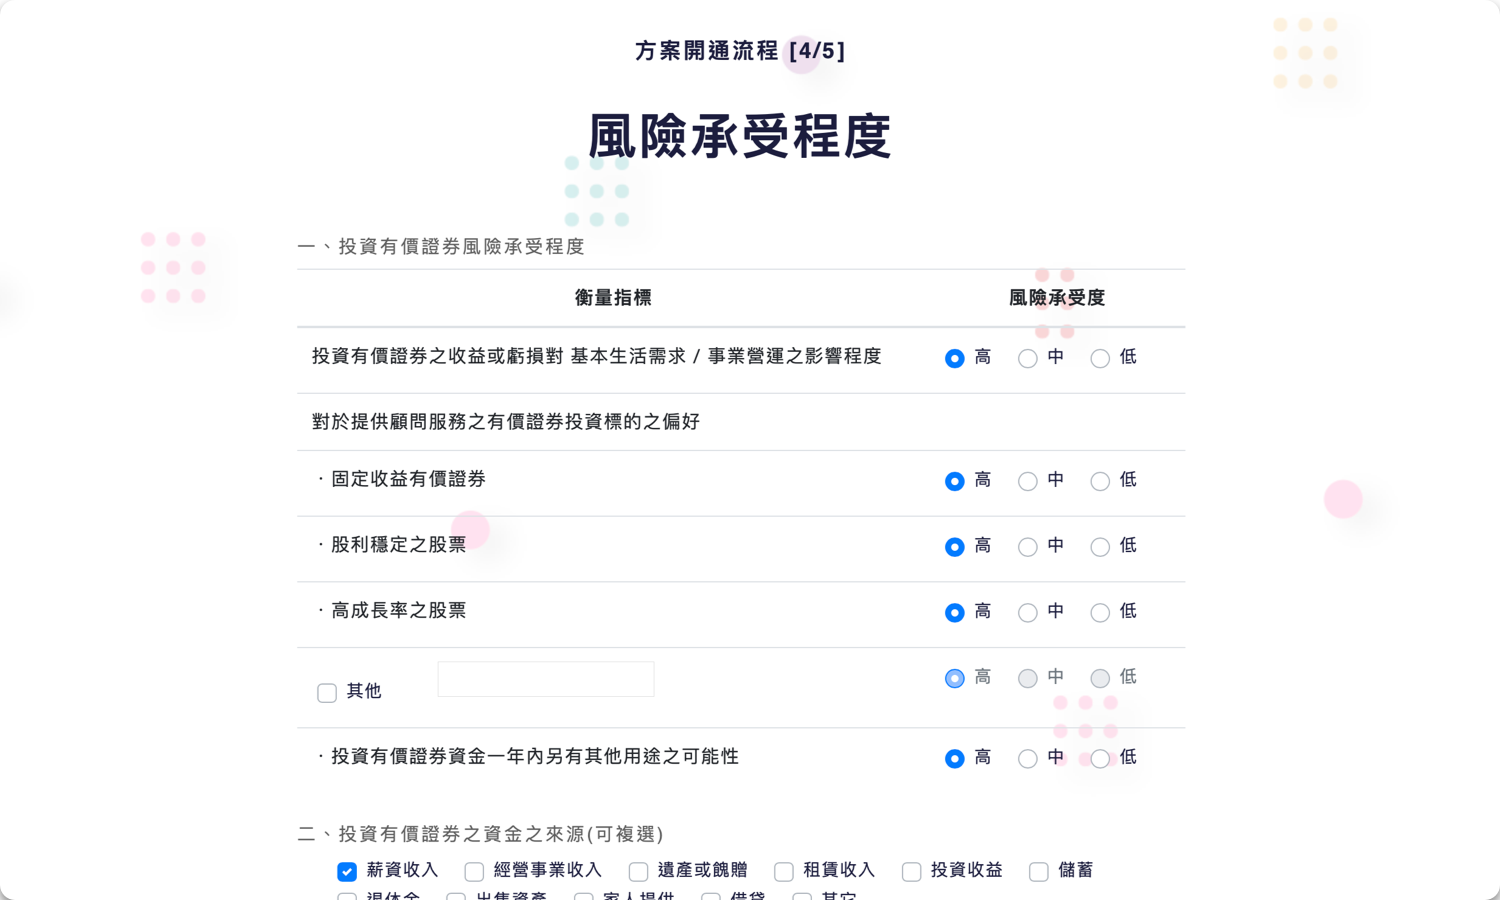Enable the 其他 checkbox
Viewport: 1500px width, 900px height.
pos(327,693)
